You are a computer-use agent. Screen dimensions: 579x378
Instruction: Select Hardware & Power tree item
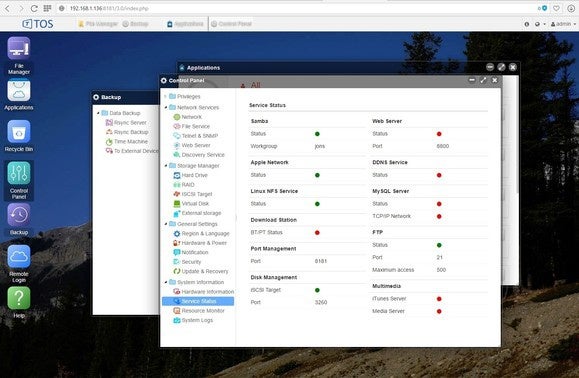point(200,243)
